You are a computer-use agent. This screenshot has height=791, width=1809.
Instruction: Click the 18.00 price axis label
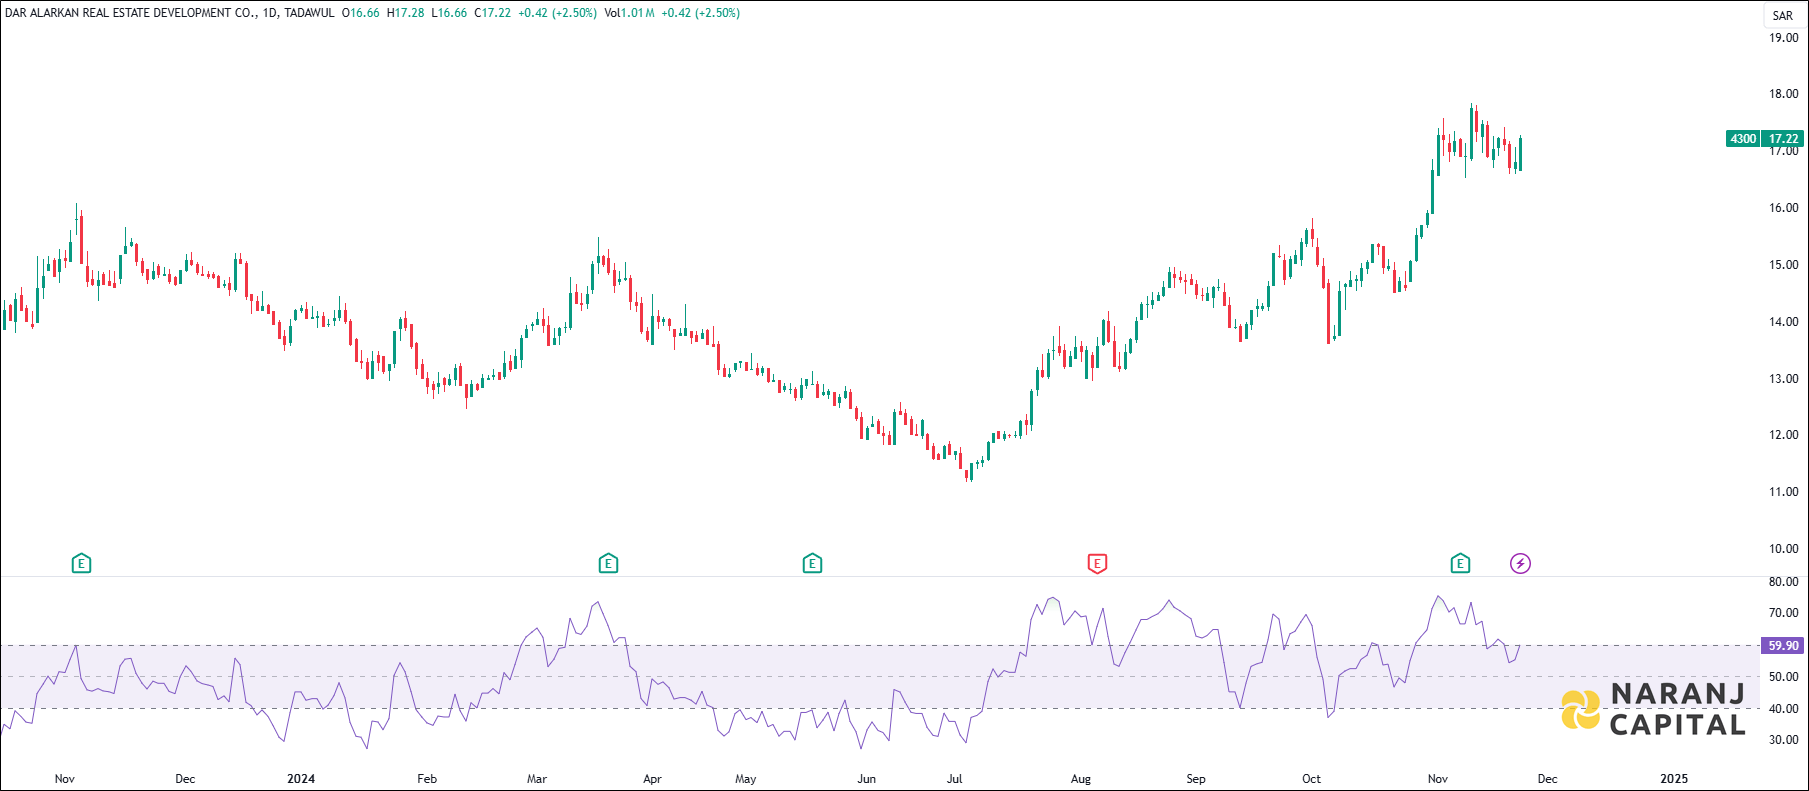[1784, 94]
